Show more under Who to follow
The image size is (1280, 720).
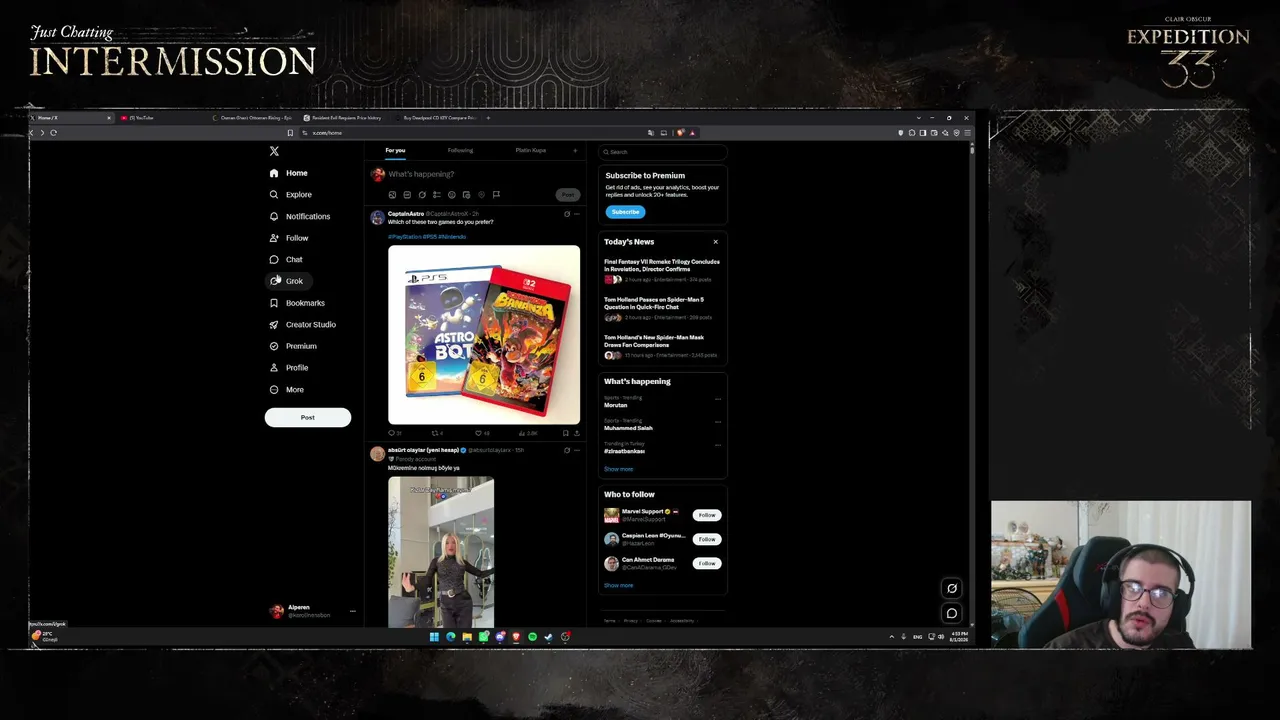pos(618,585)
